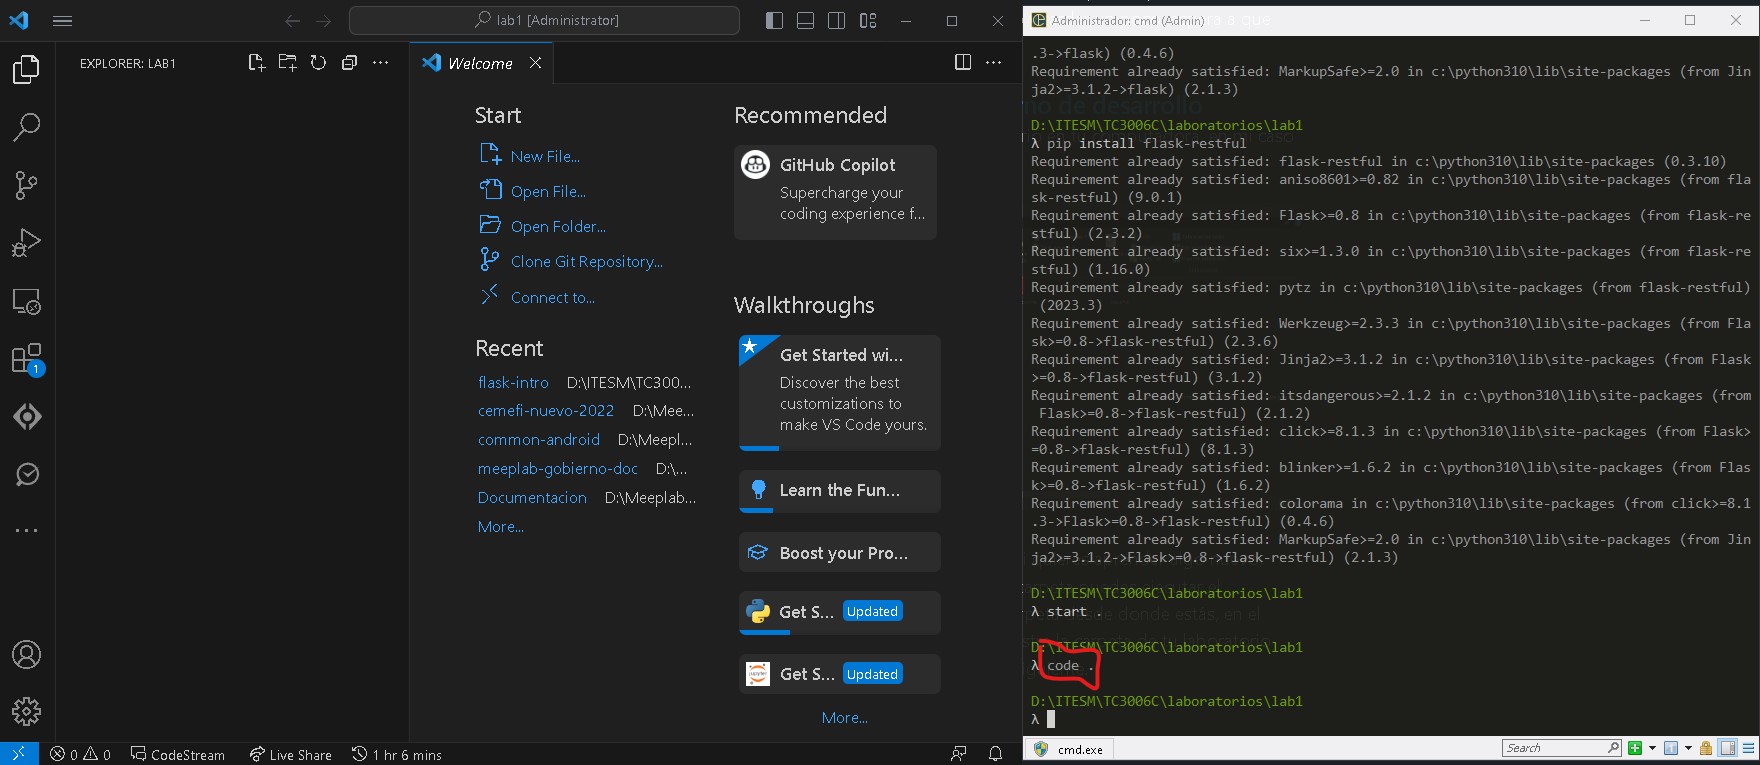
Task: Open the Manage gear menu
Action: pos(26,711)
